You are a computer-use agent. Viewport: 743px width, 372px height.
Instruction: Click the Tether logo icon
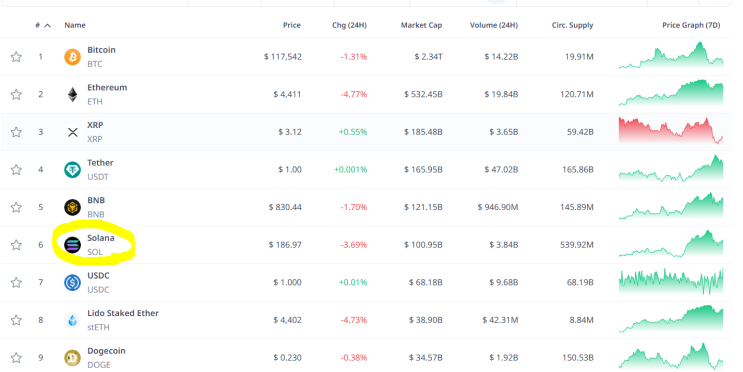72,170
